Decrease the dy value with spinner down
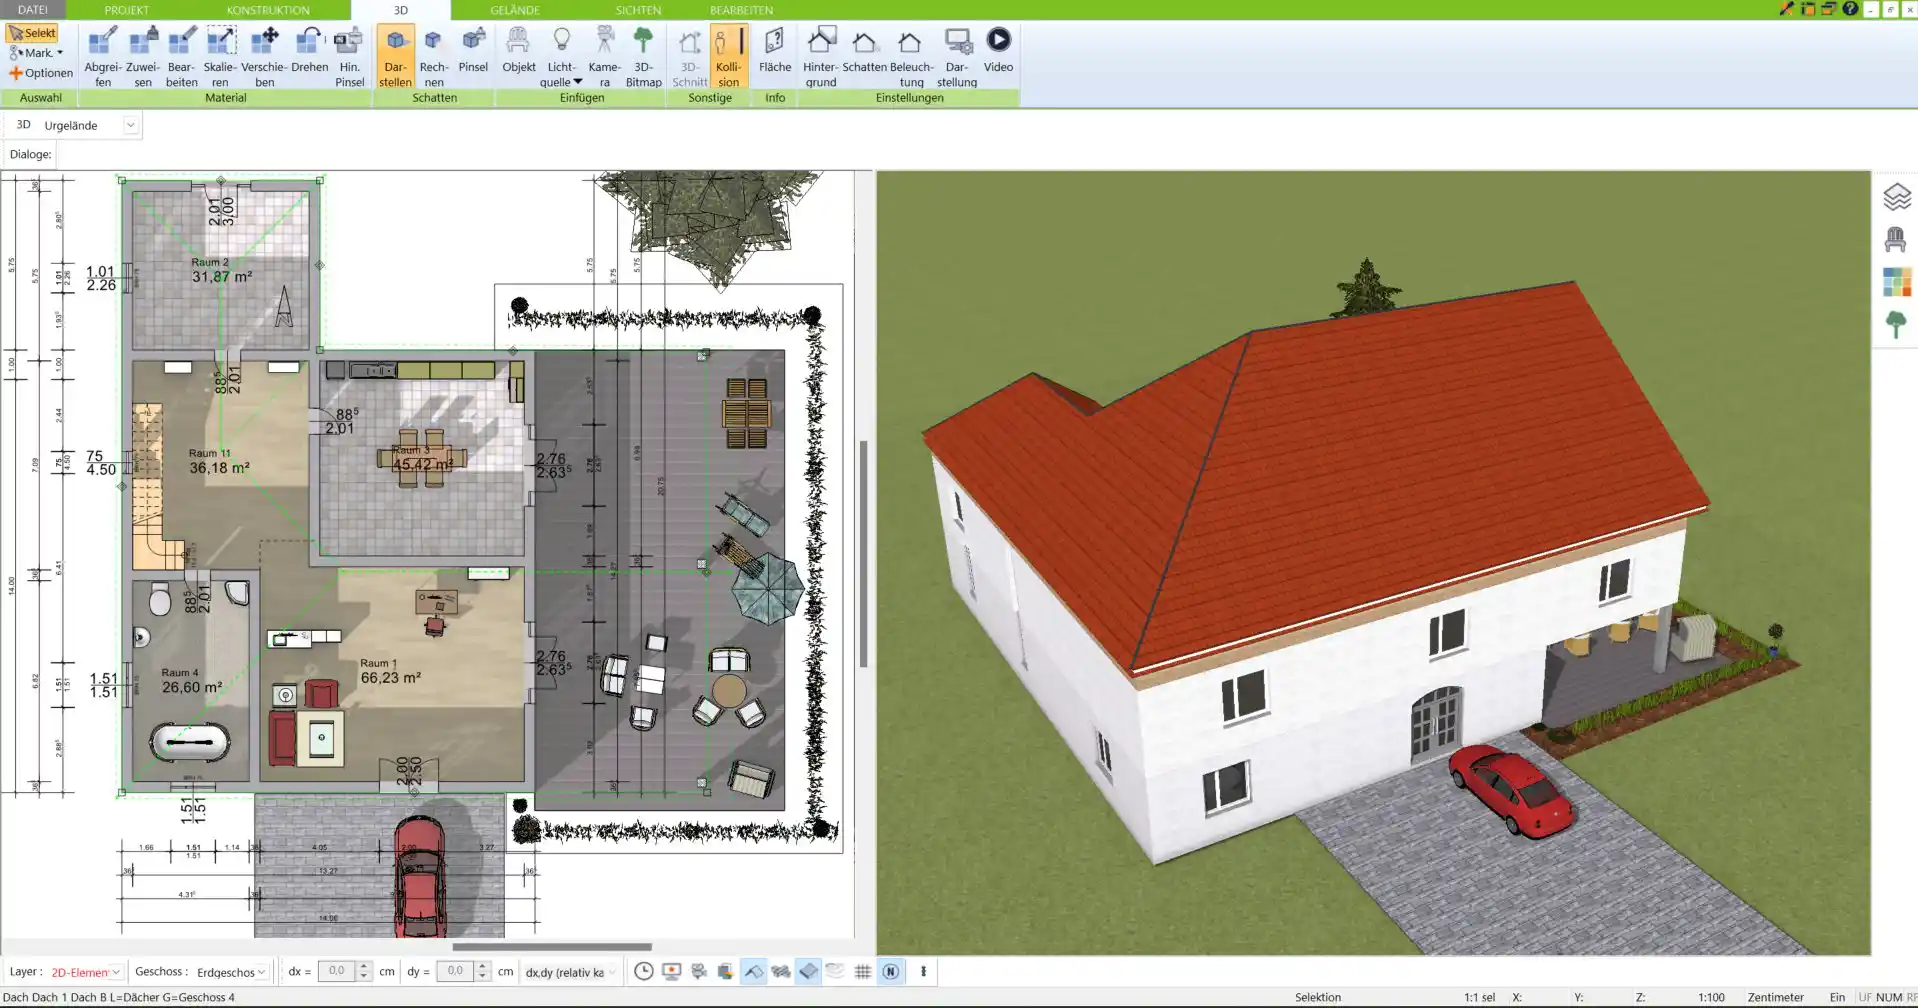Viewport: 1918px width, 1008px height. coord(482,976)
